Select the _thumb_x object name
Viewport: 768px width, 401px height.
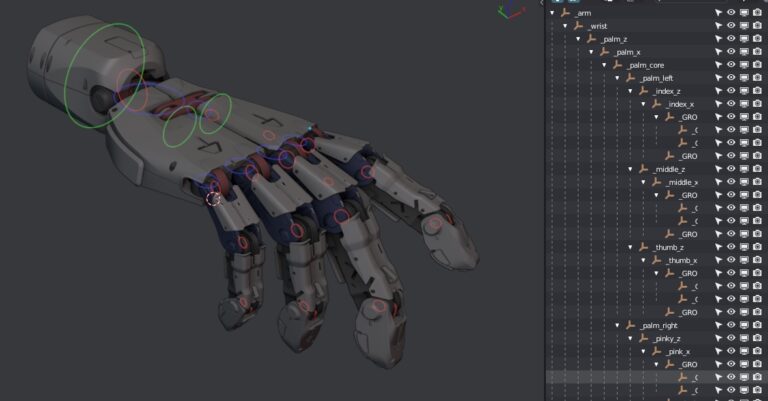(x=682, y=260)
